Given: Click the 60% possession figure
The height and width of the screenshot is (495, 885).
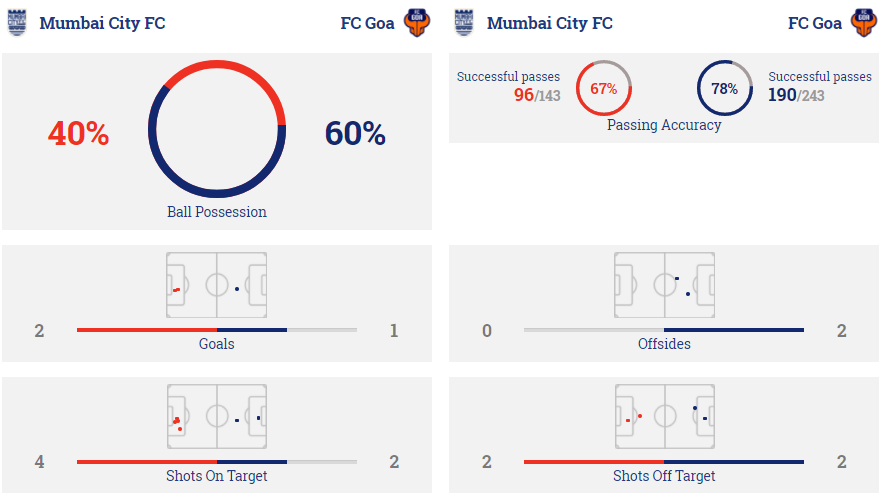Looking at the screenshot, I should click(x=355, y=134).
